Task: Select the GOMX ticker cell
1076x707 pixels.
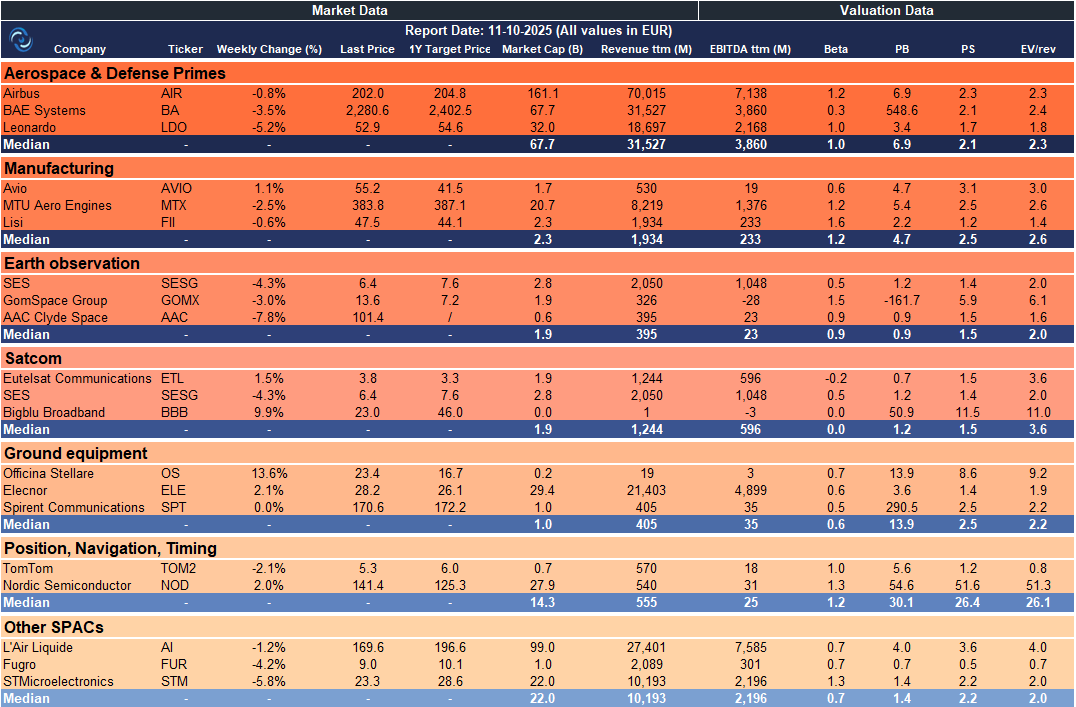Action: tap(180, 301)
